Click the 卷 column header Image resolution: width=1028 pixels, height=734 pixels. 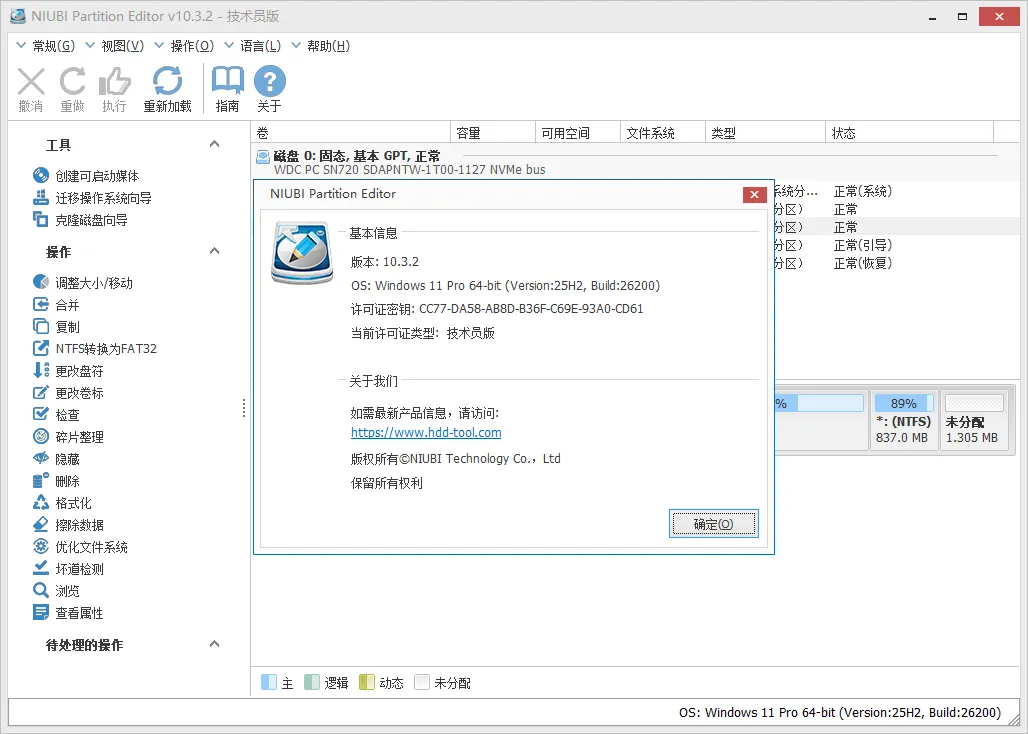(x=351, y=133)
